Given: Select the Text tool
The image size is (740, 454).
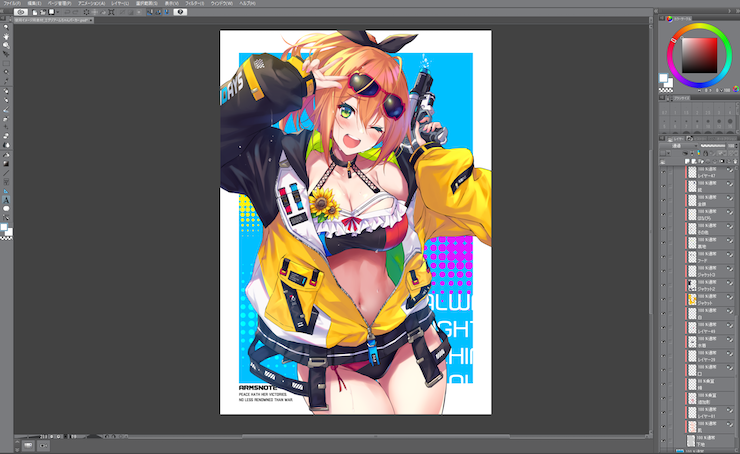Looking at the screenshot, I should point(6,200).
